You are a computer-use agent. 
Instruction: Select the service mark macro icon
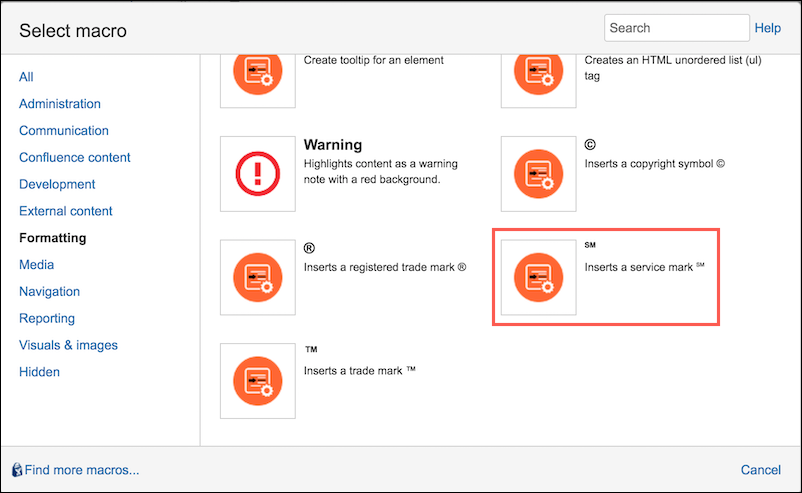coord(539,277)
